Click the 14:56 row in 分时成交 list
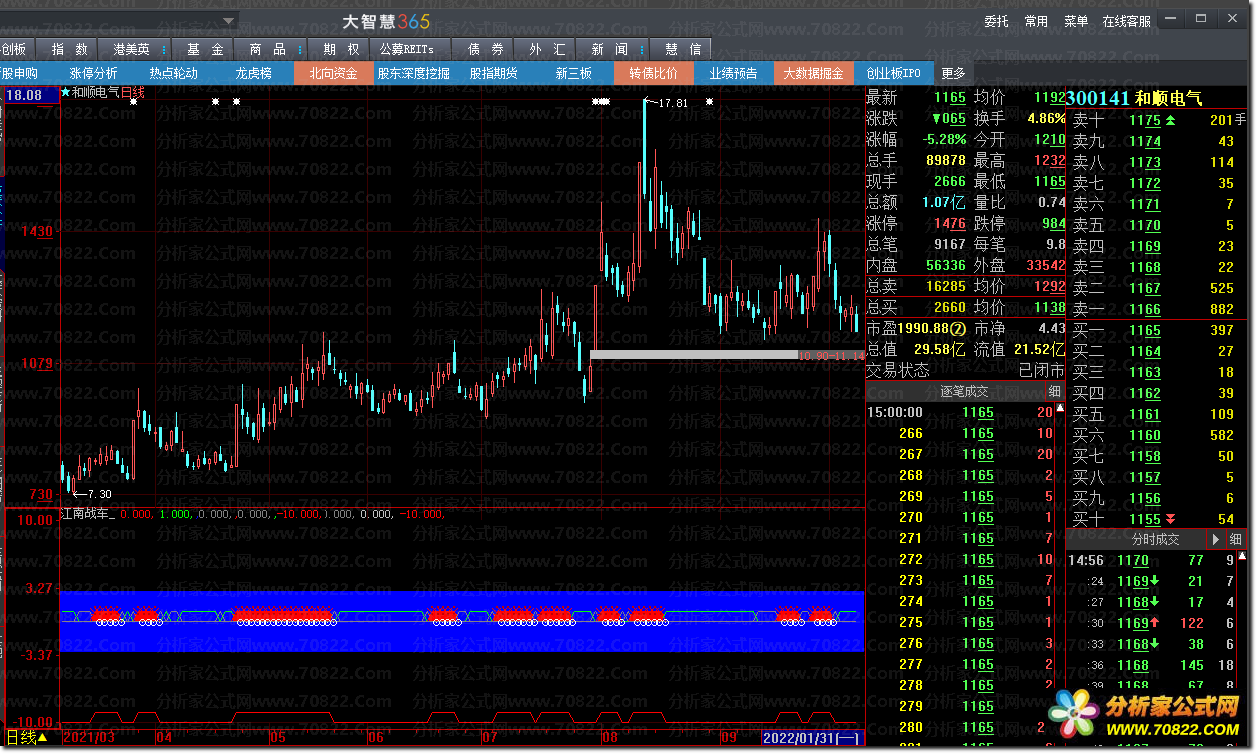 pyautogui.click(x=1153, y=560)
